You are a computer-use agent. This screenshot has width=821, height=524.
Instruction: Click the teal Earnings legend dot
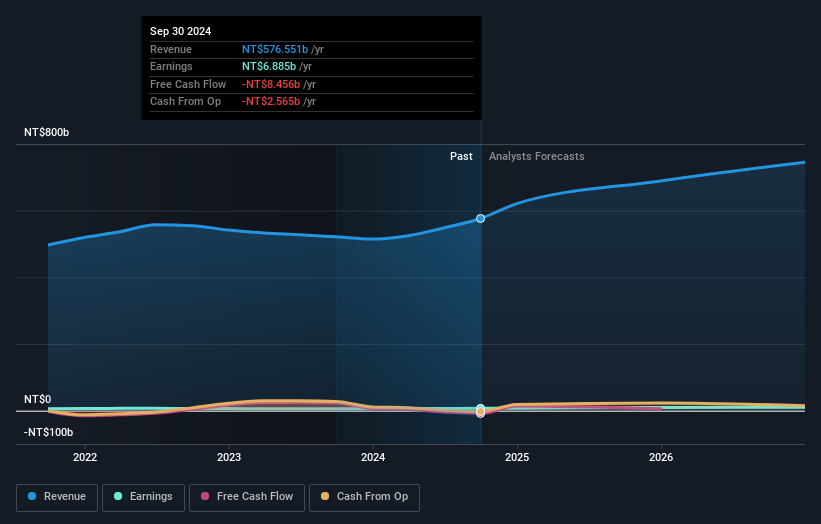tap(118, 496)
